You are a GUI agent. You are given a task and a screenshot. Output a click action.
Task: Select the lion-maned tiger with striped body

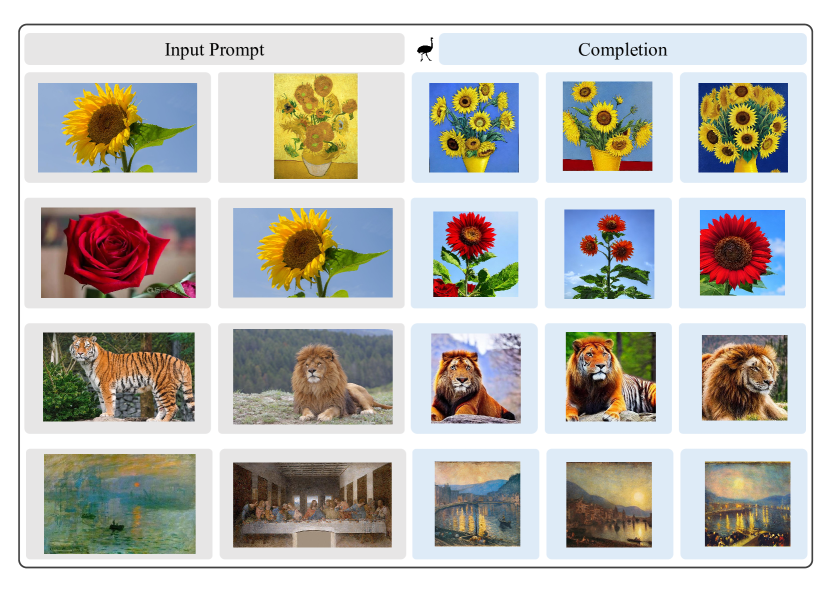[611, 377]
